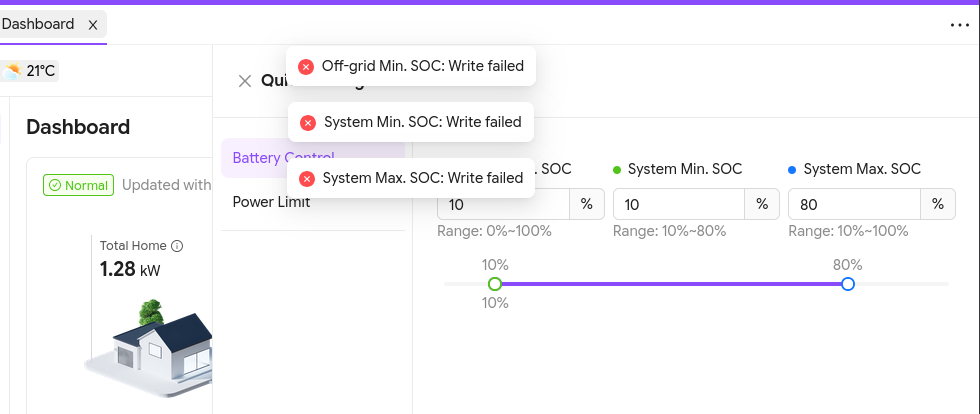Close the Quick Settings panel

click(x=244, y=81)
